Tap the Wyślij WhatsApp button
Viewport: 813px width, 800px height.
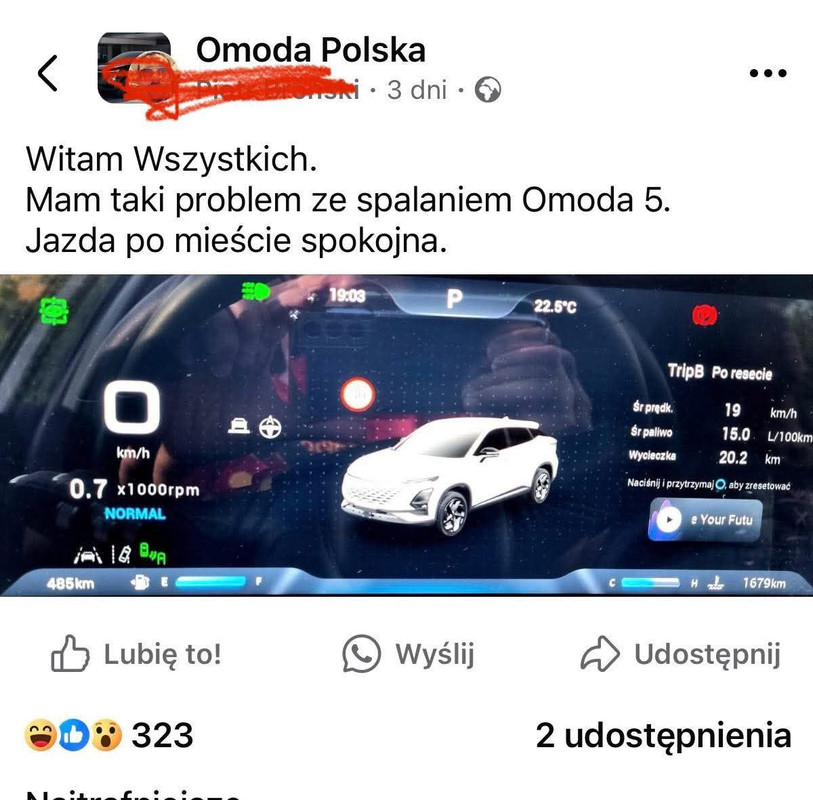[409, 653]
